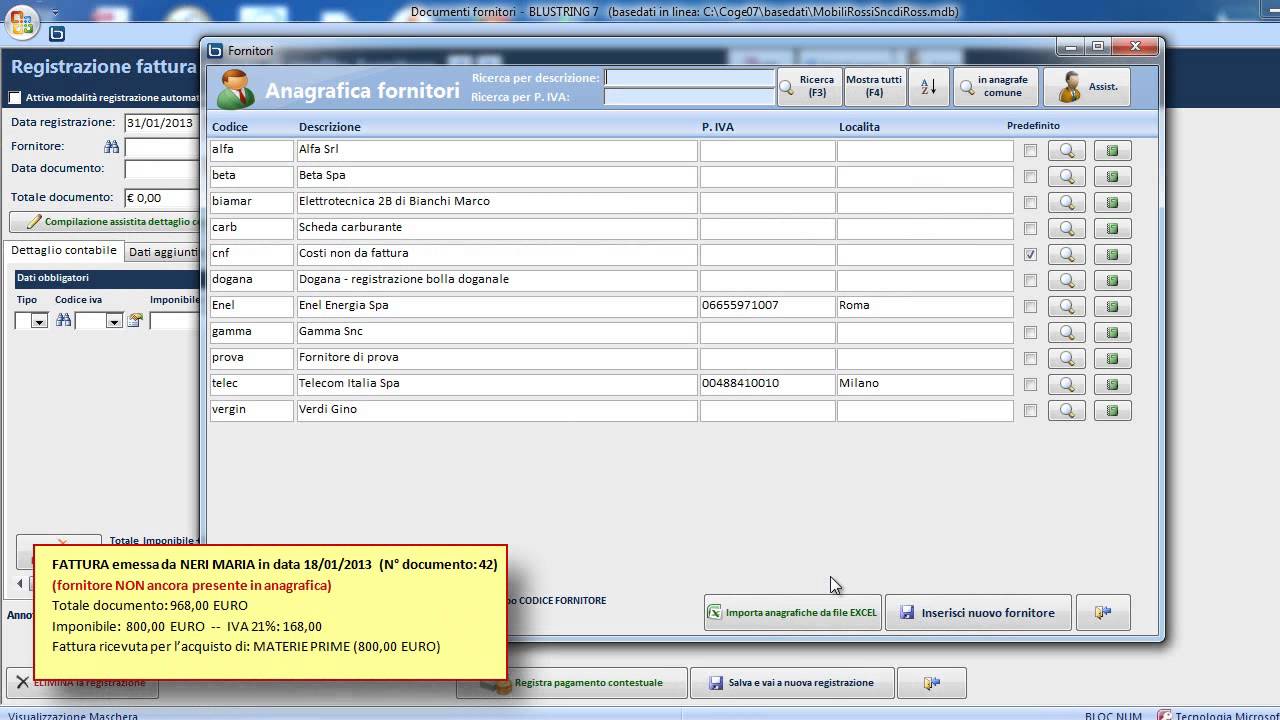Click the Mostra tutti (F4) button
The image size is (1280, 720).
875,87
